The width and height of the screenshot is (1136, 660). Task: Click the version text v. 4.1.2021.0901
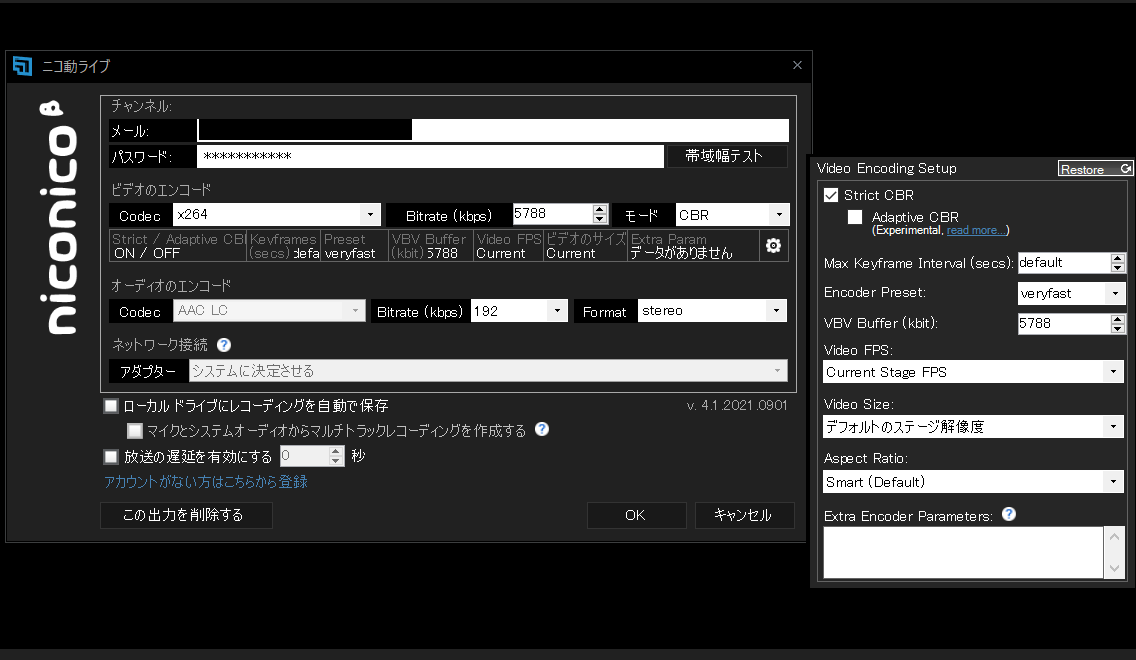[737, 405]
